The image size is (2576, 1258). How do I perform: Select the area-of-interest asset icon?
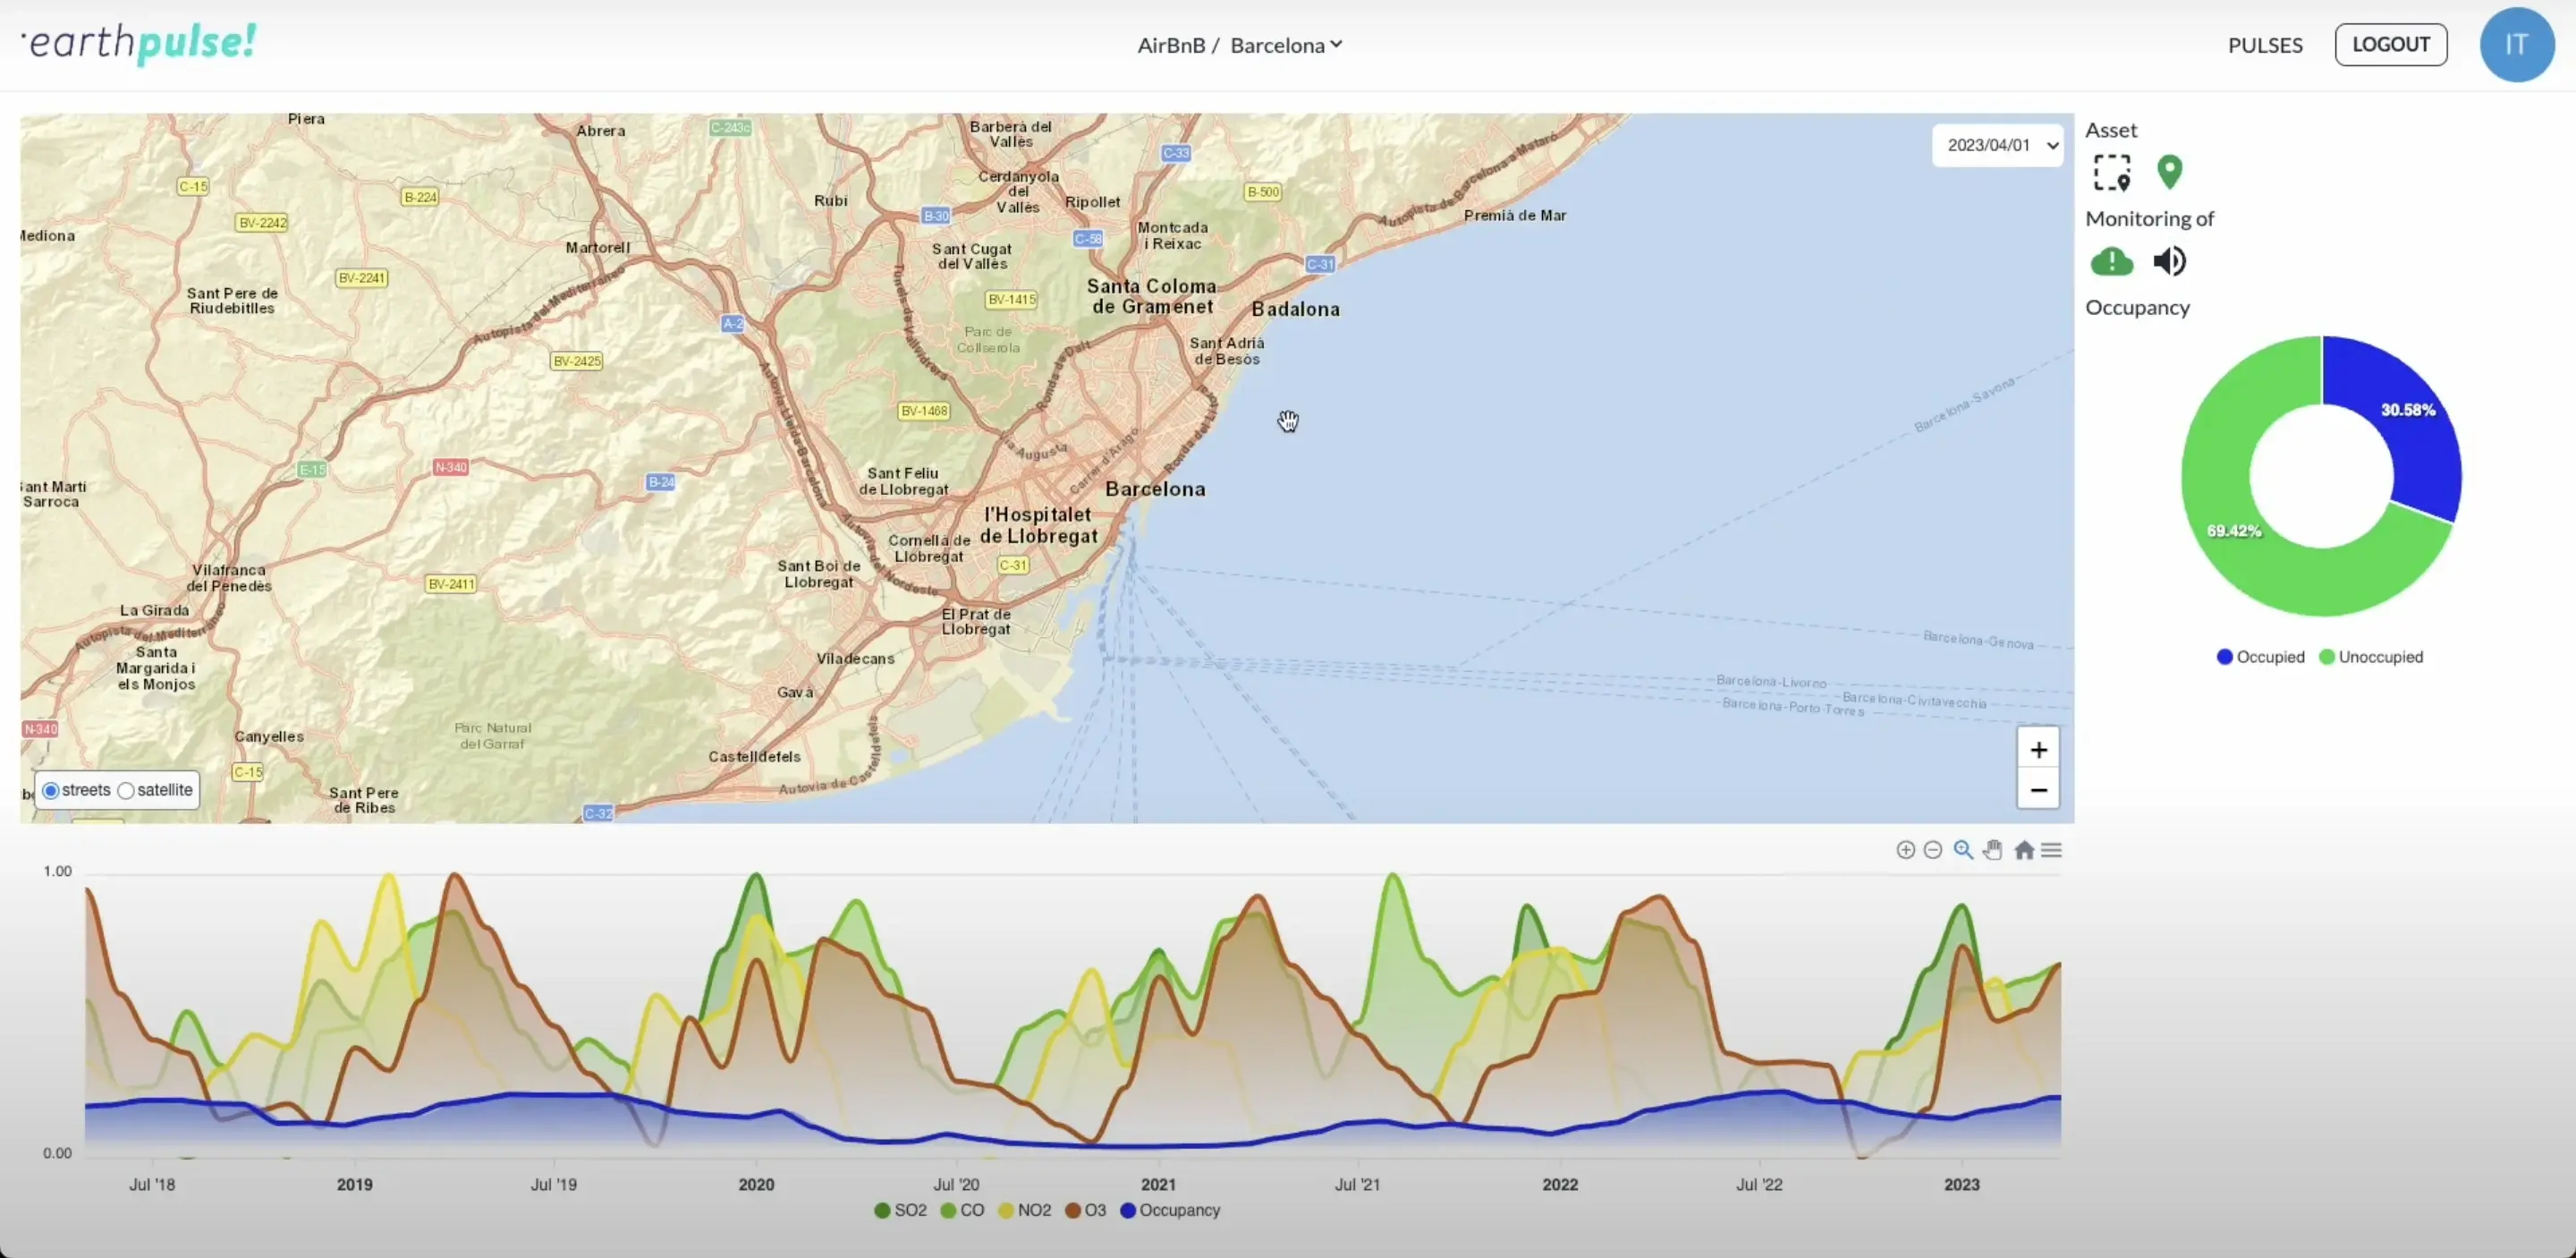pyautogui.click(x=2112, y=172)
